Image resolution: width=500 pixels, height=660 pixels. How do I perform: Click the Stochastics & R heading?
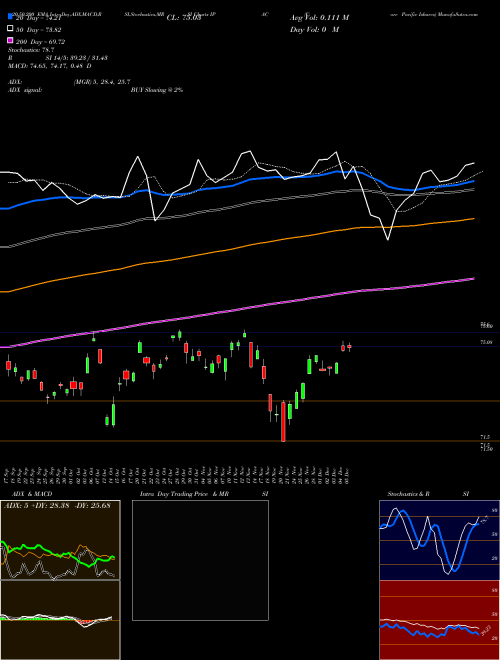(409, 494)
